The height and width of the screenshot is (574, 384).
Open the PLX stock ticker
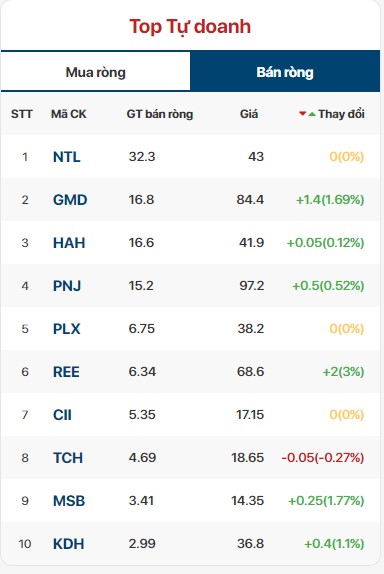pos(67,329)
